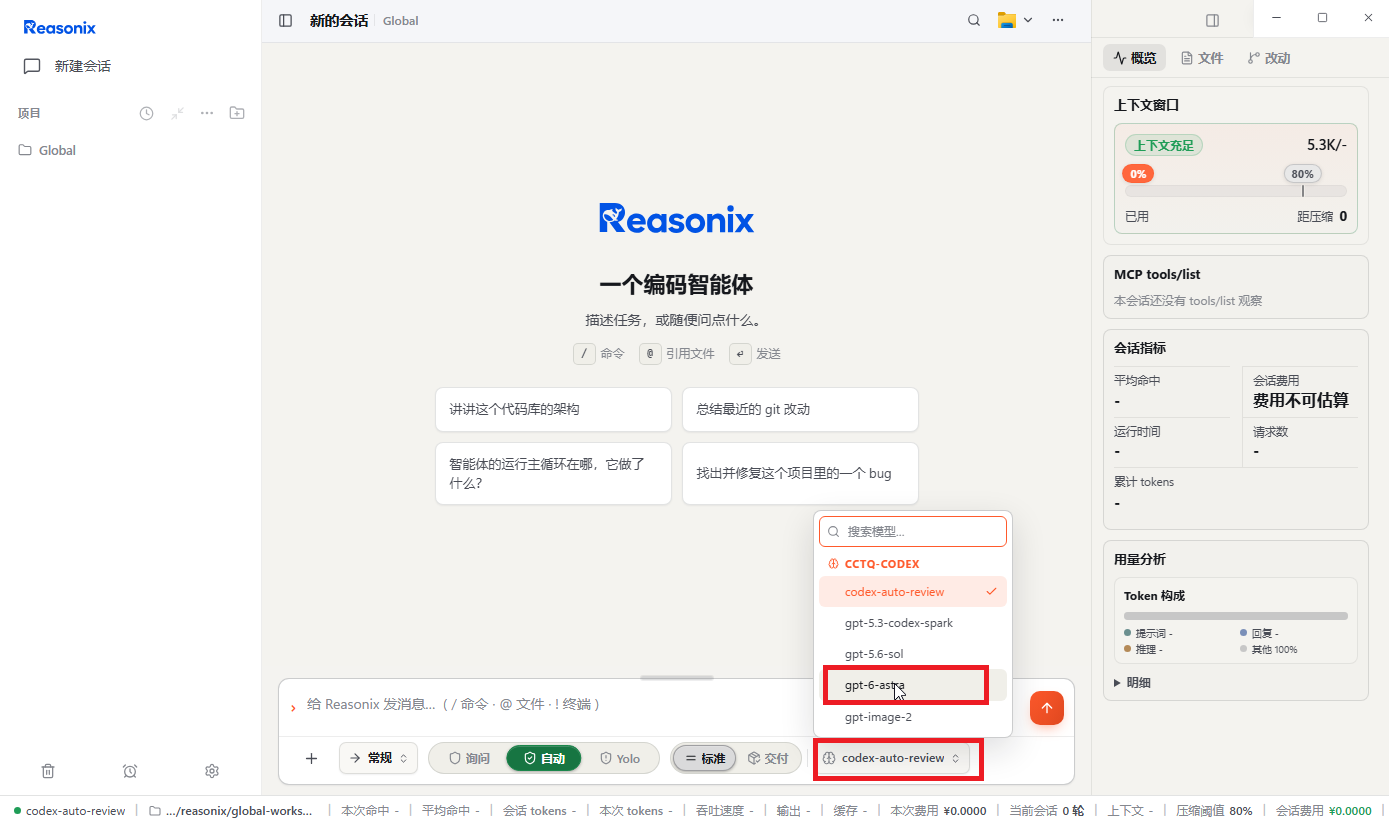Click status bar workspace path folder

230,811
